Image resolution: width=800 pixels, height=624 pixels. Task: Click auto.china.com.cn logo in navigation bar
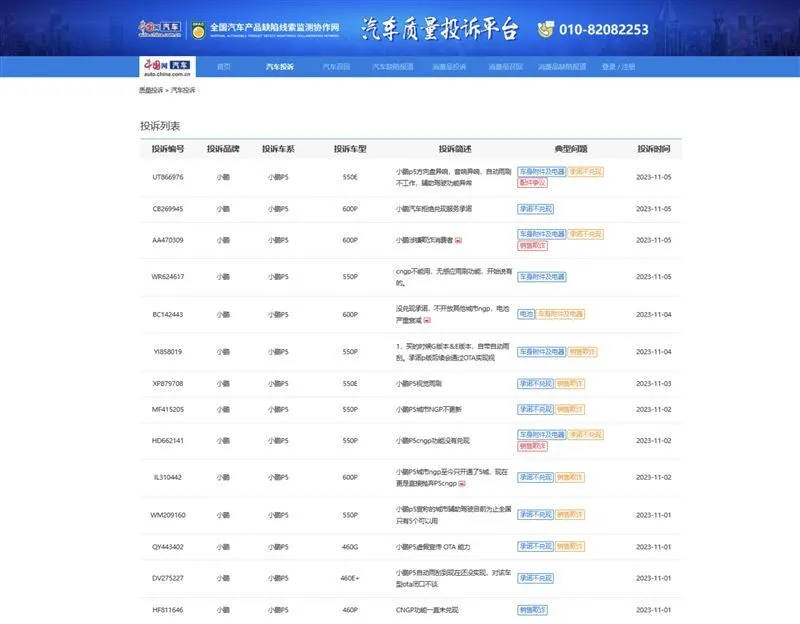[x=167, y=67]
